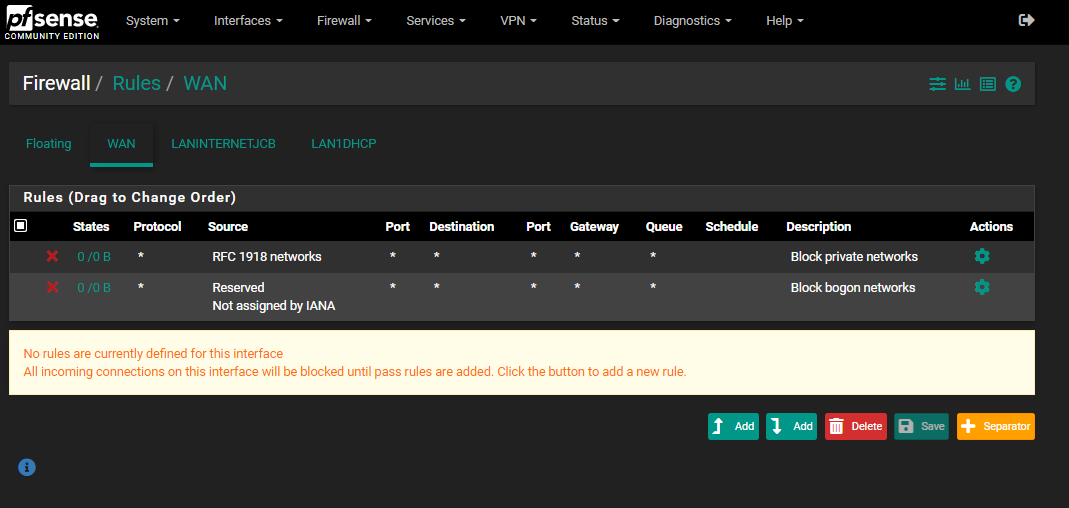Click the red Delete button
The image size is (1069, 508).
856,426
